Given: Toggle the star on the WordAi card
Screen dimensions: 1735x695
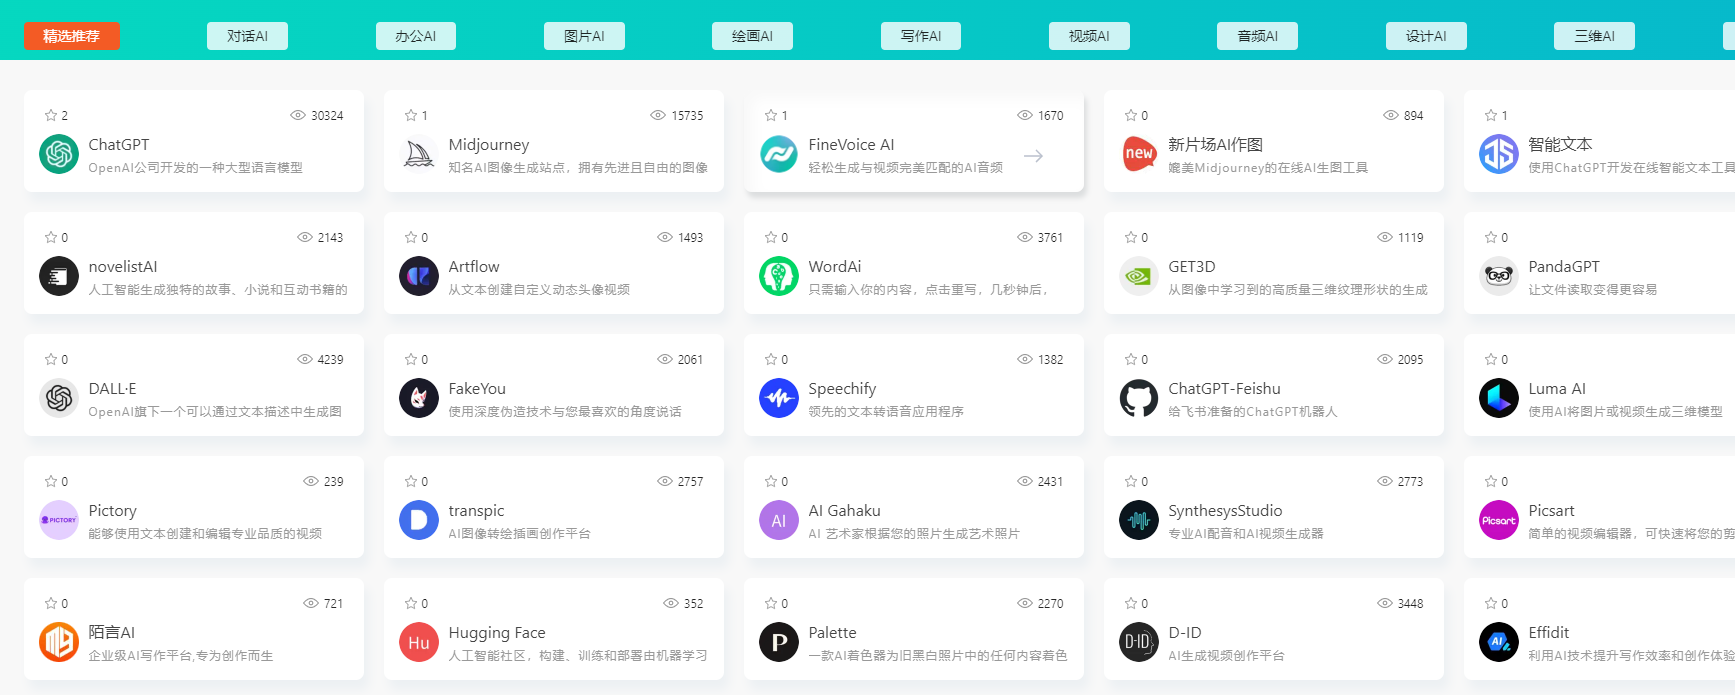Looking at the screenshot, I should [x=770, y=237].
